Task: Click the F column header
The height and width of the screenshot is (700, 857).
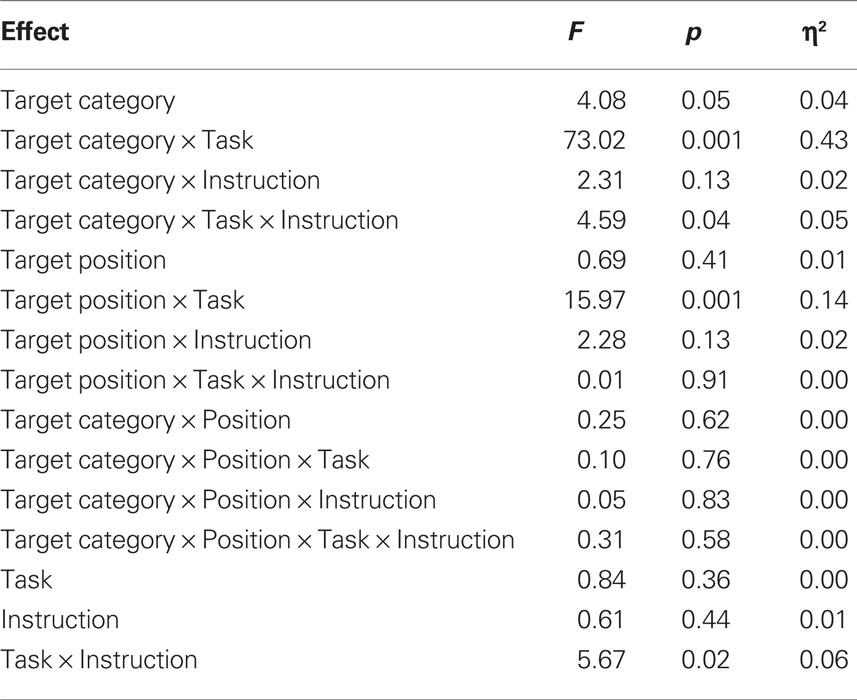Action: pyautogui.click(x=577, y=31)
